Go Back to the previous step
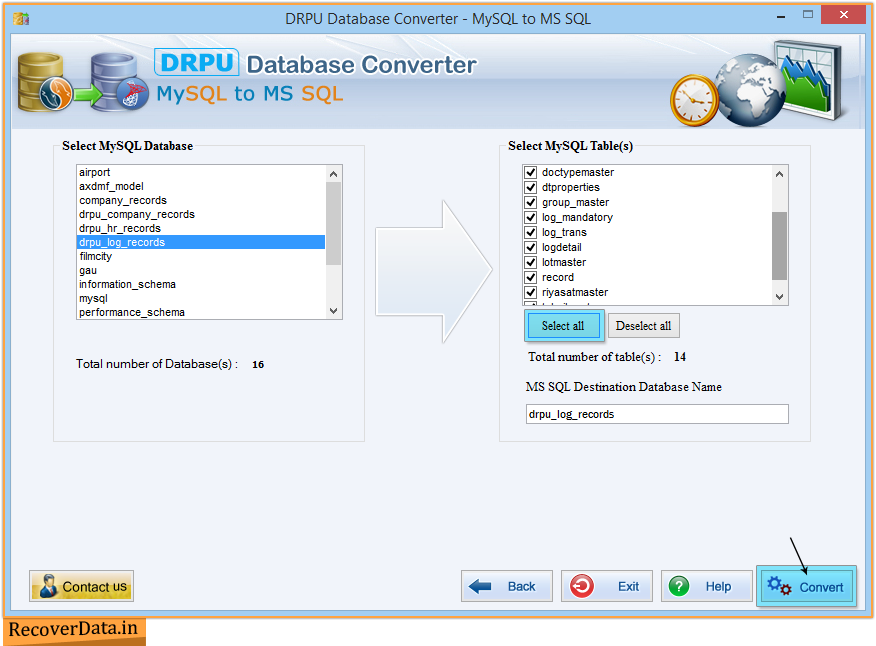The image size is (876, 646). (x=507, y=586)
